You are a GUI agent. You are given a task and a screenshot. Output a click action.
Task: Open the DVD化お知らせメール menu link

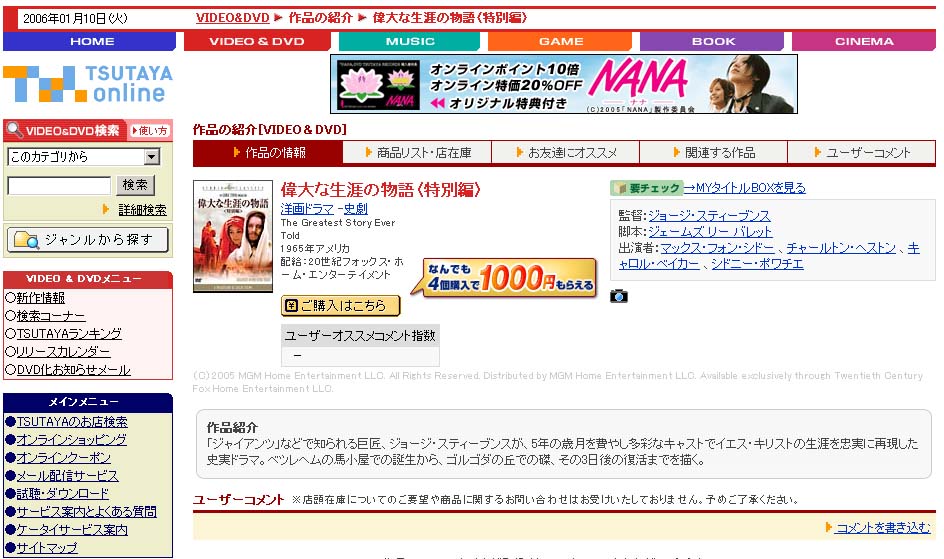pyautogui.click(x=73, y=370)
